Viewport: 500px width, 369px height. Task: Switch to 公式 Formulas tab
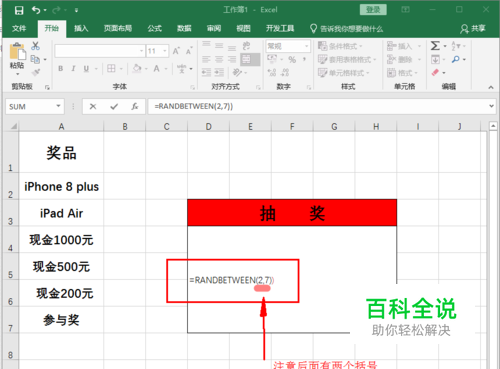(x=155, y=29)
